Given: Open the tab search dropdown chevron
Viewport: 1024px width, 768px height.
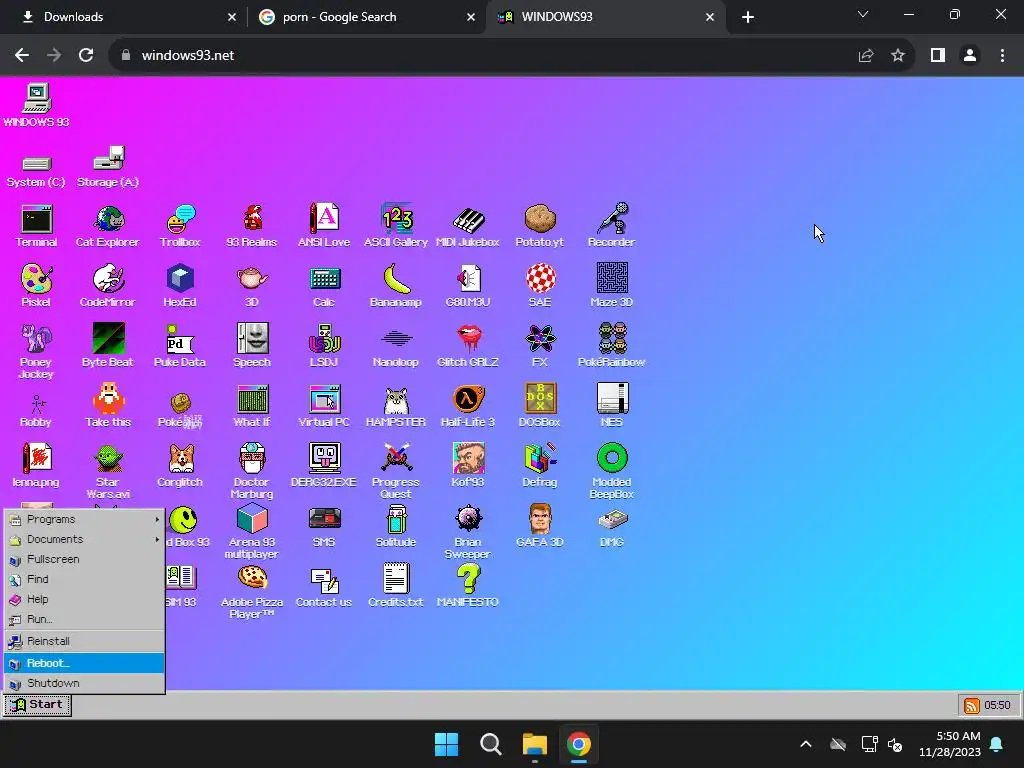Looking at the screenshot, I should [863, 14].
